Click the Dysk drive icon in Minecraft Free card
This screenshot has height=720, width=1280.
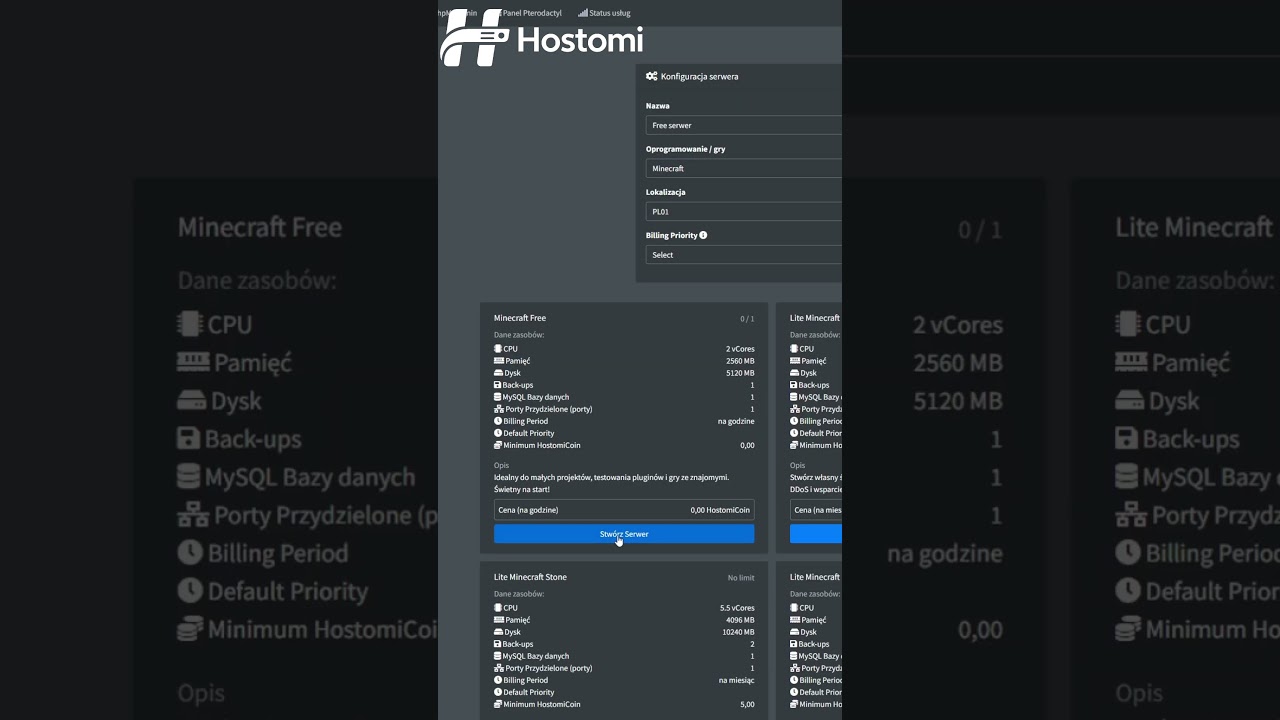498,373
